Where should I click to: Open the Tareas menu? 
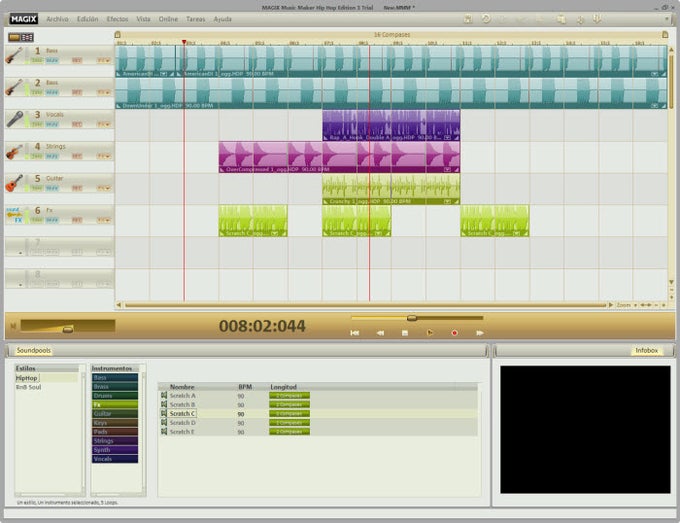click(196, 19)
